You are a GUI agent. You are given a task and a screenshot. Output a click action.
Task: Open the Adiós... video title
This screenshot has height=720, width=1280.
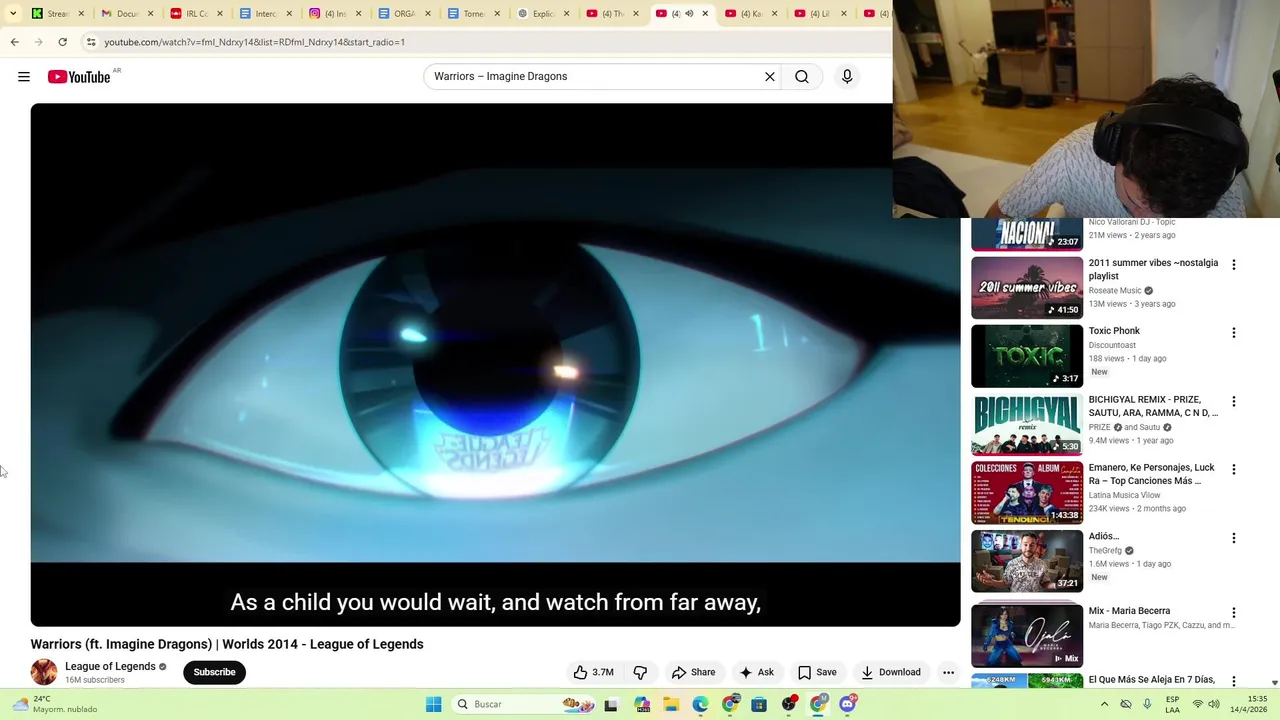click(1103, 537)
